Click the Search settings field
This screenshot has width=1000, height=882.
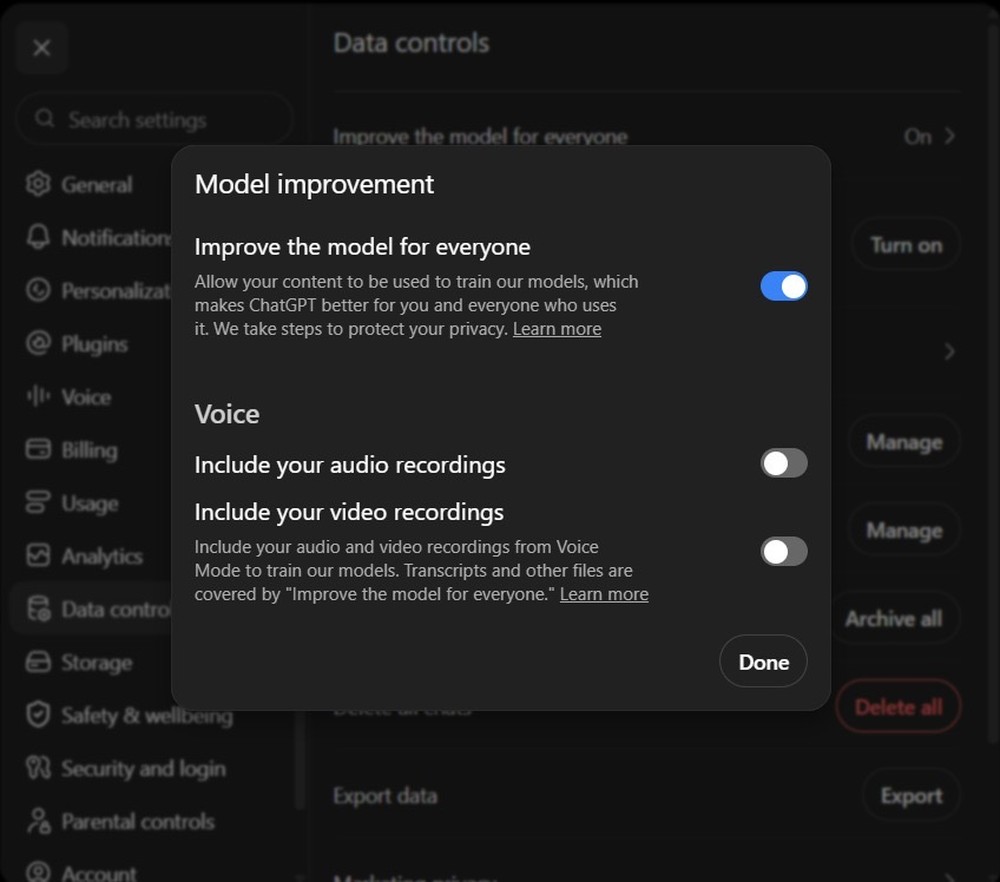tap(155, 119)
